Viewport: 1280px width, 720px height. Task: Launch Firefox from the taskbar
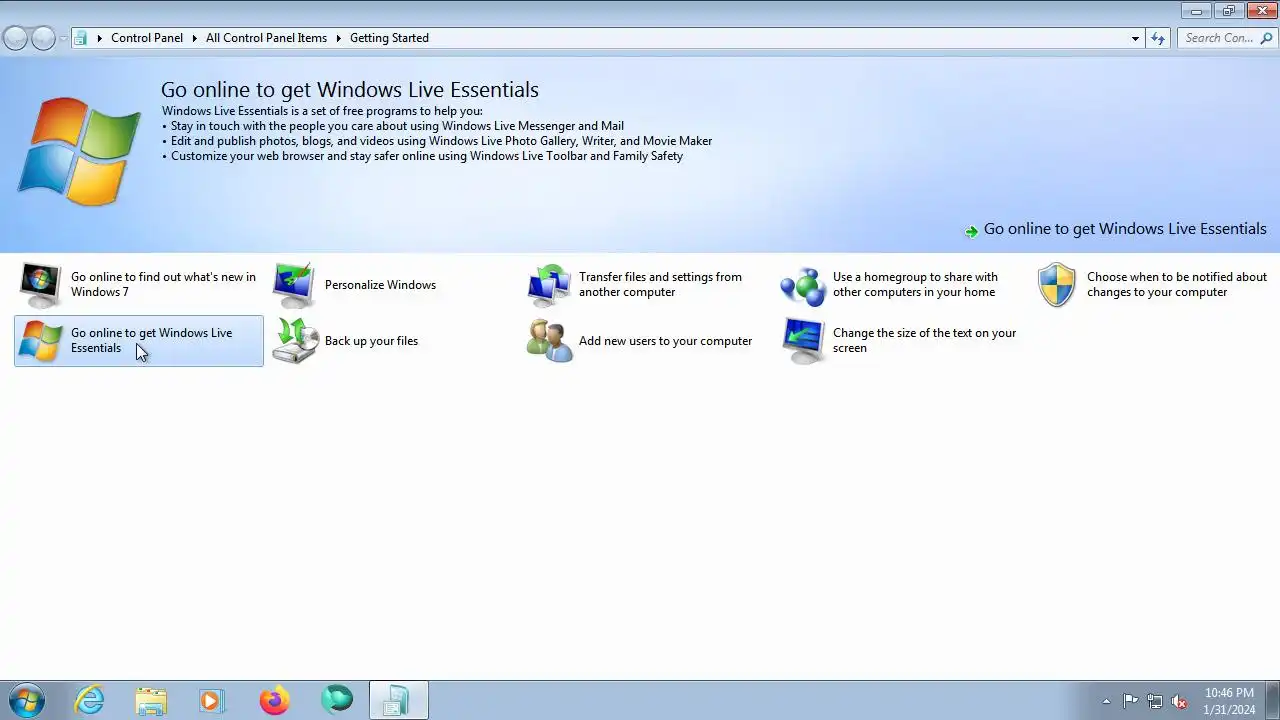(274, 700)
